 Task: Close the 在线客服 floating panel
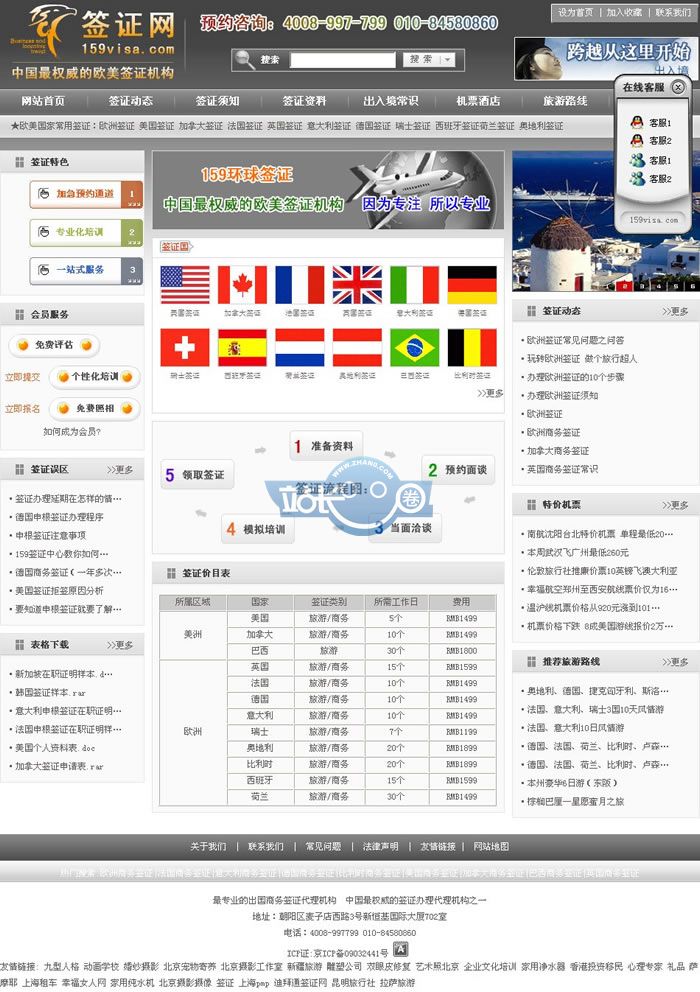point(678,87)
